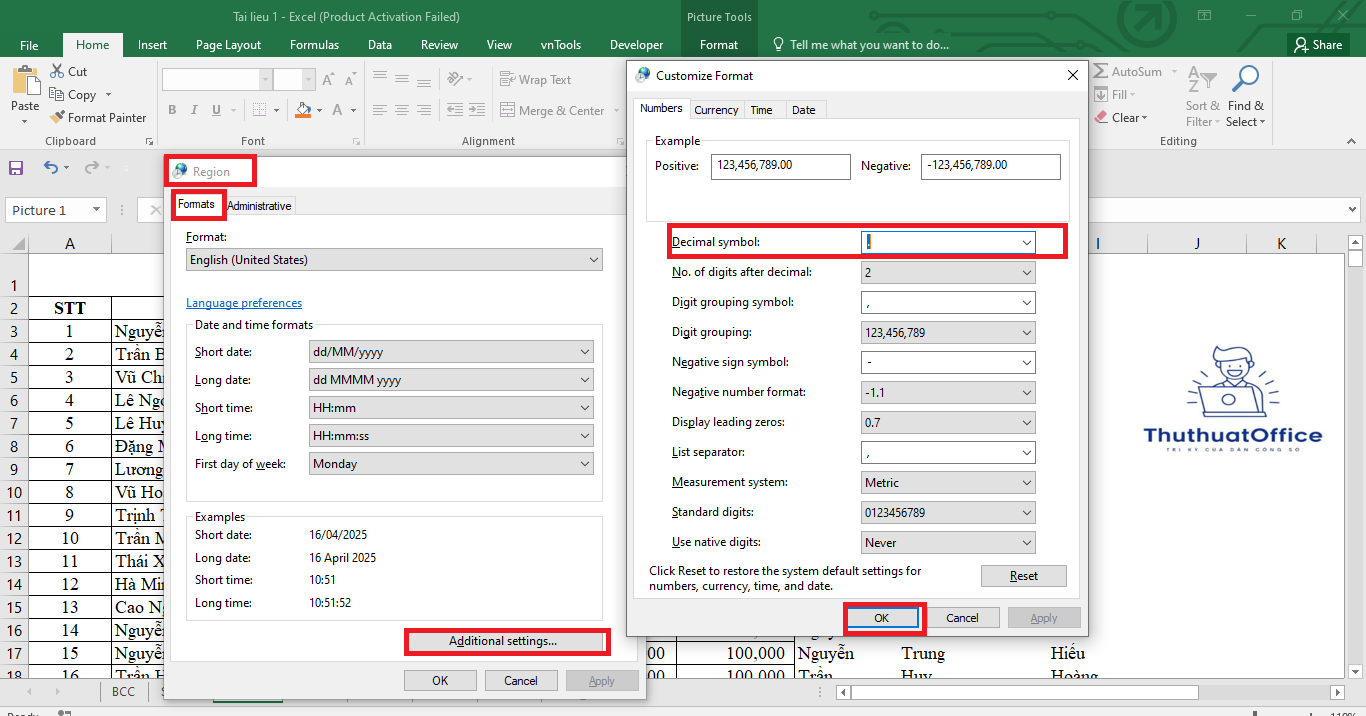Click the Additional settings button
1366x716 pixels.
pyautogui.click(x=503, y=641)
